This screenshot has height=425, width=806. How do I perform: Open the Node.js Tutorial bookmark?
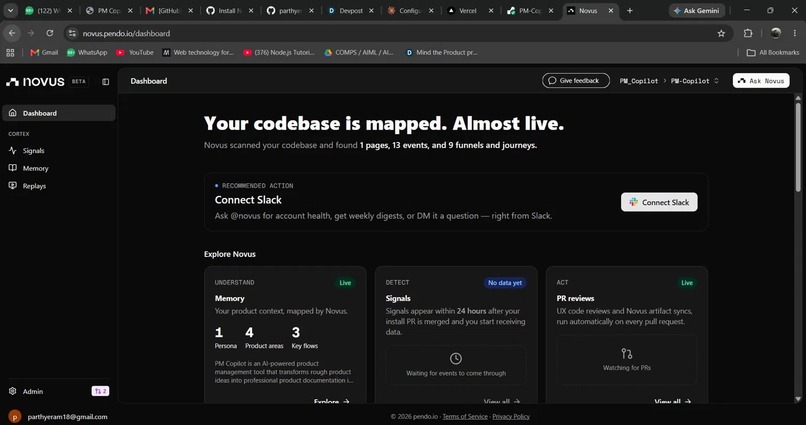[279, 52]
